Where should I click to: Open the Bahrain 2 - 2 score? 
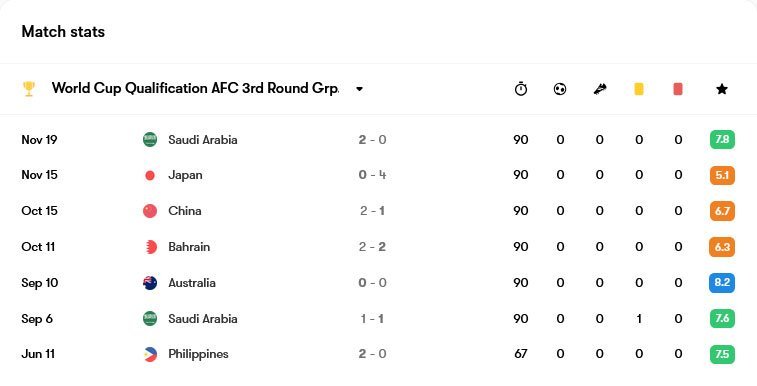(372, 247)
